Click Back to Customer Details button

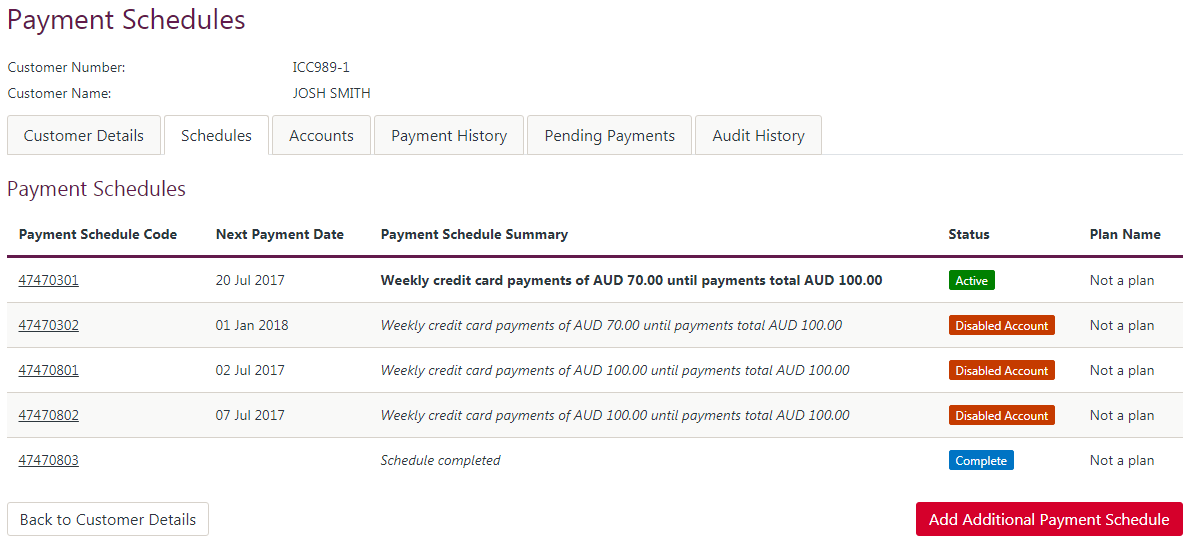(x=108, y=520)
